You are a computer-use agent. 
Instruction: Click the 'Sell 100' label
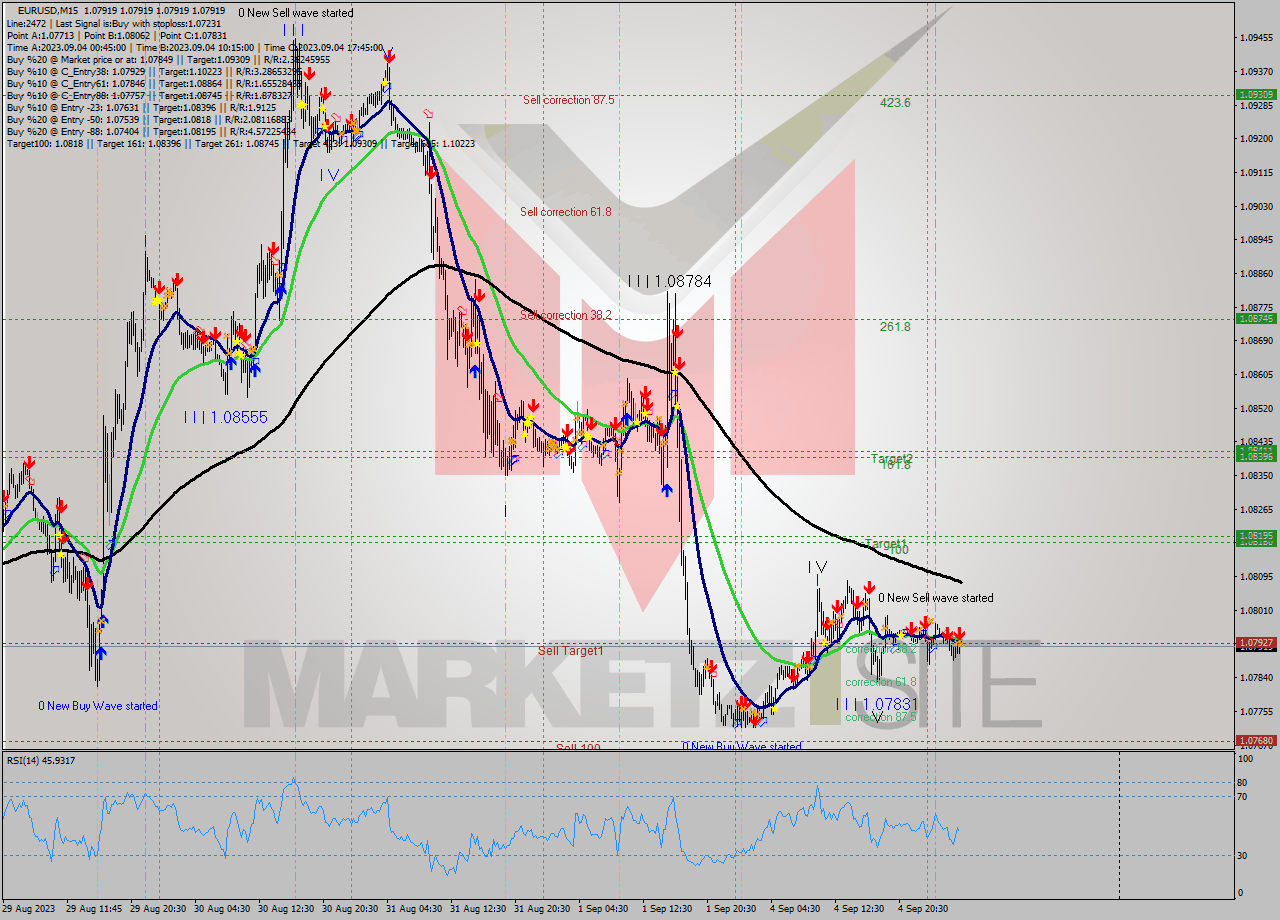tap(578, 747)
